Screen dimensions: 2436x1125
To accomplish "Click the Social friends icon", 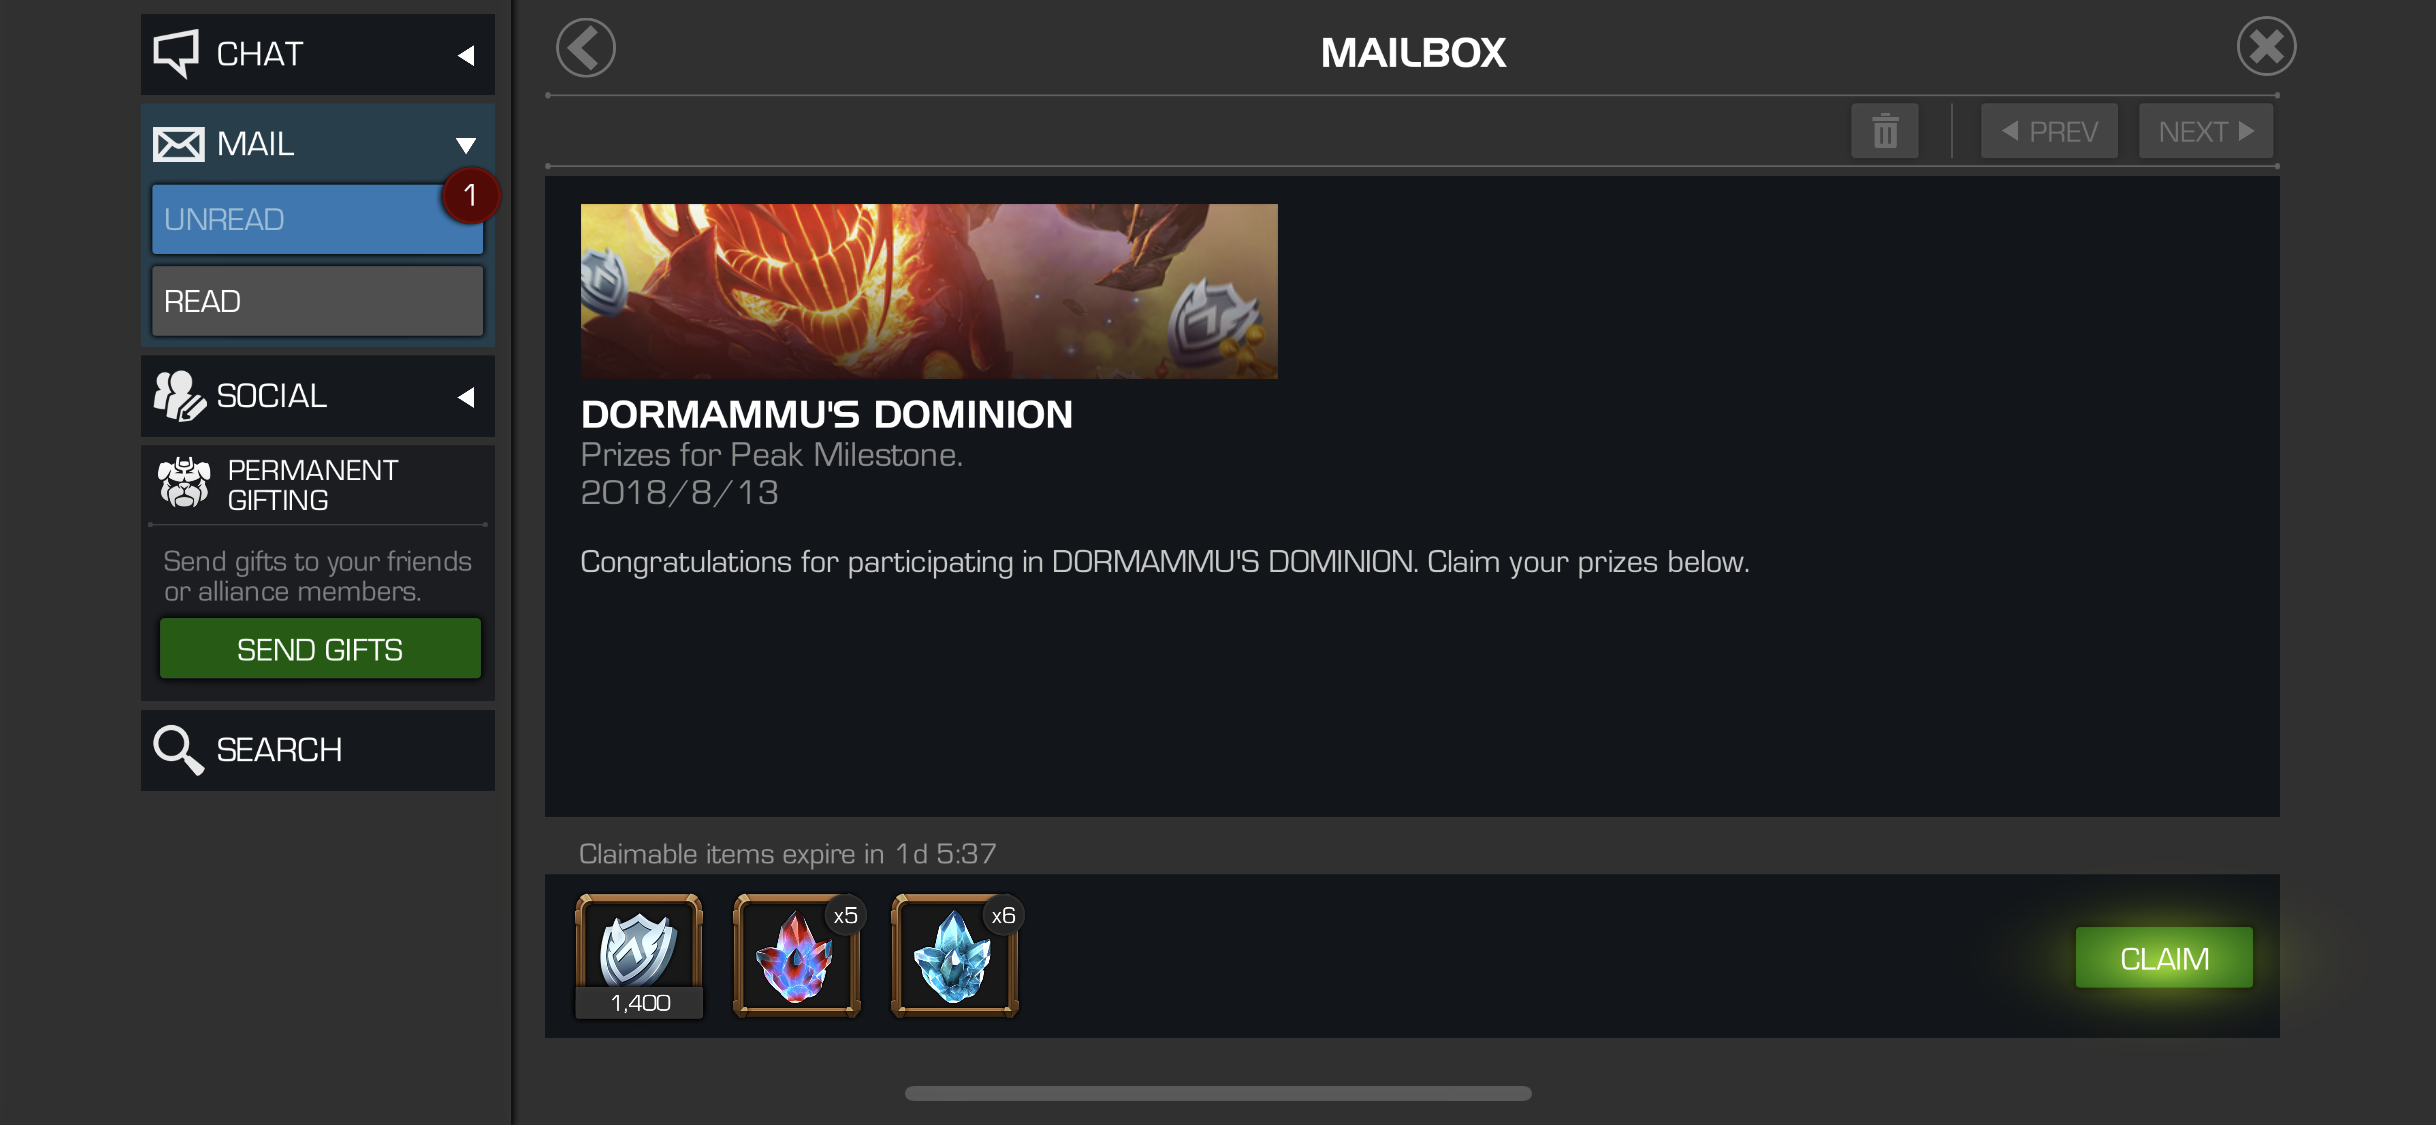I will pyautogui.click(x=179, y=396).
